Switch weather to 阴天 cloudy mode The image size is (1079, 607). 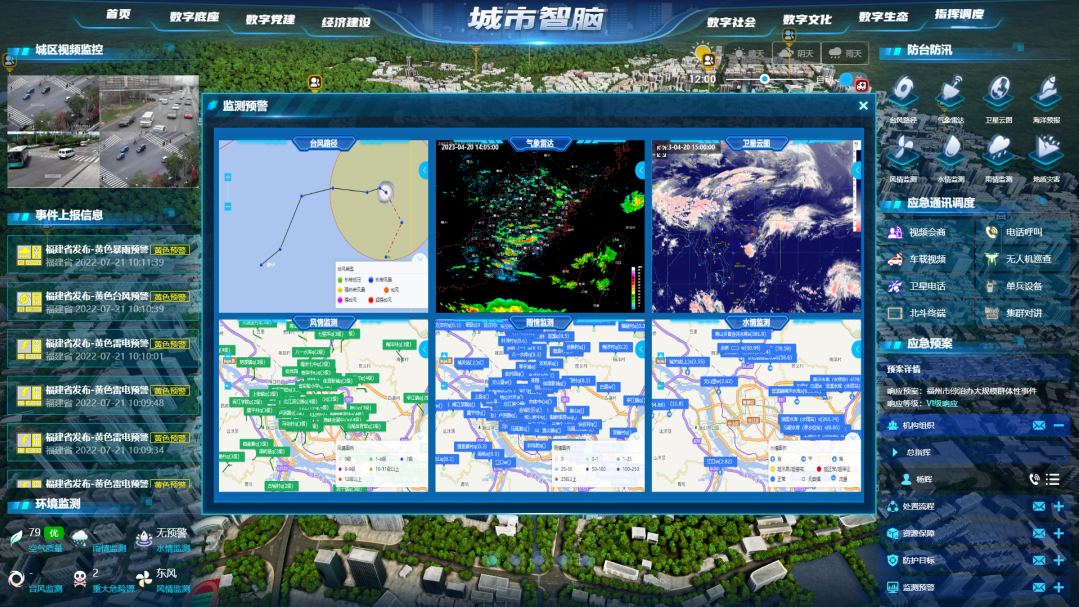tap(796, 53)
